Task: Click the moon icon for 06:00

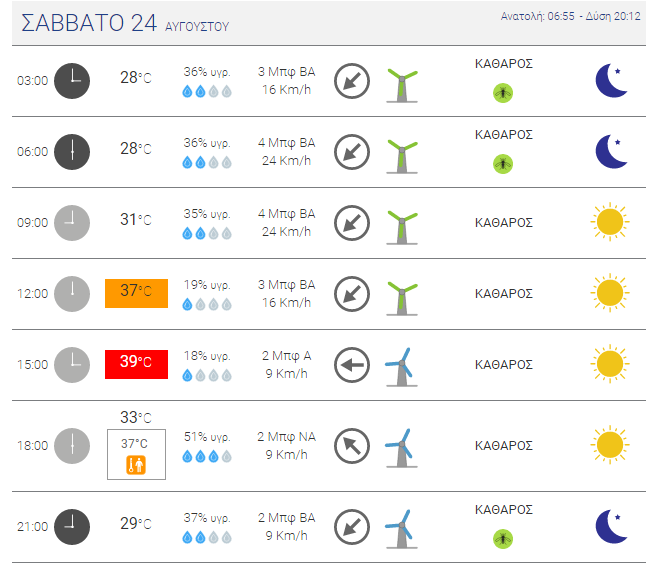Action: pyautogui.click(x=611, y=152)
